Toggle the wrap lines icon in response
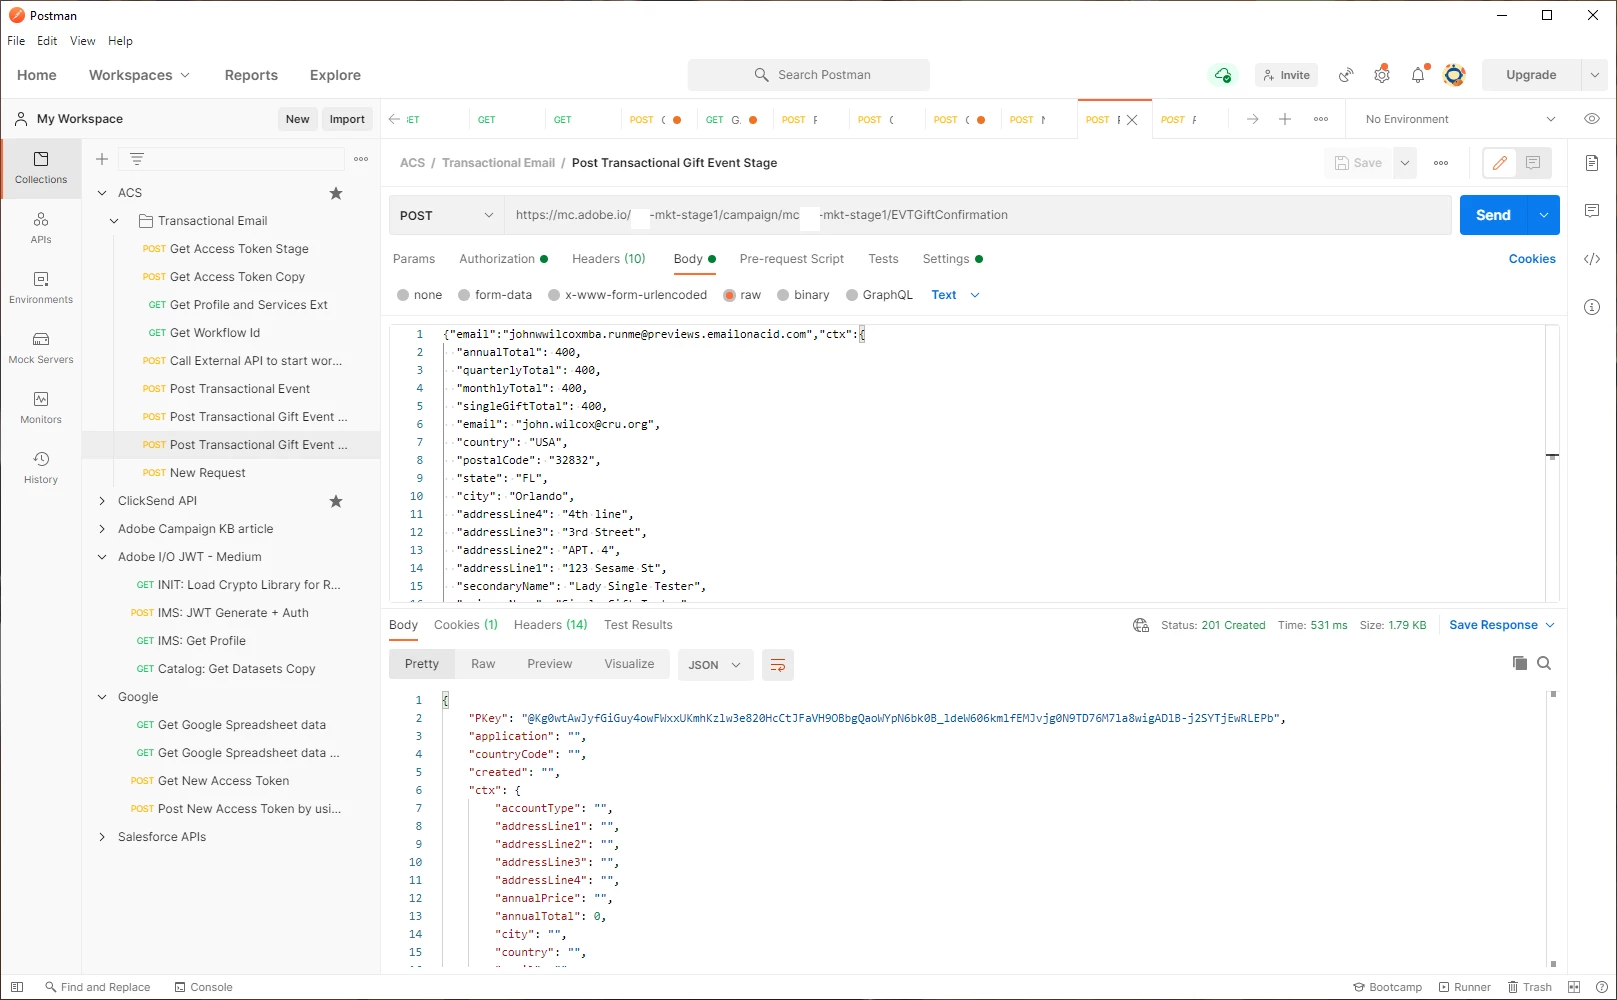 pyautogui.click(x=778, y=665)
